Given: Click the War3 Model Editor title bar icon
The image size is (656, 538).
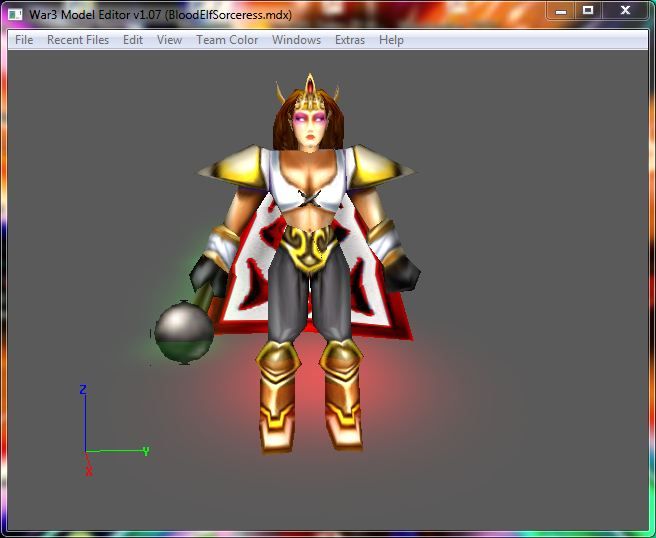Looking at the screenshot, I should [x=15, y=15].
